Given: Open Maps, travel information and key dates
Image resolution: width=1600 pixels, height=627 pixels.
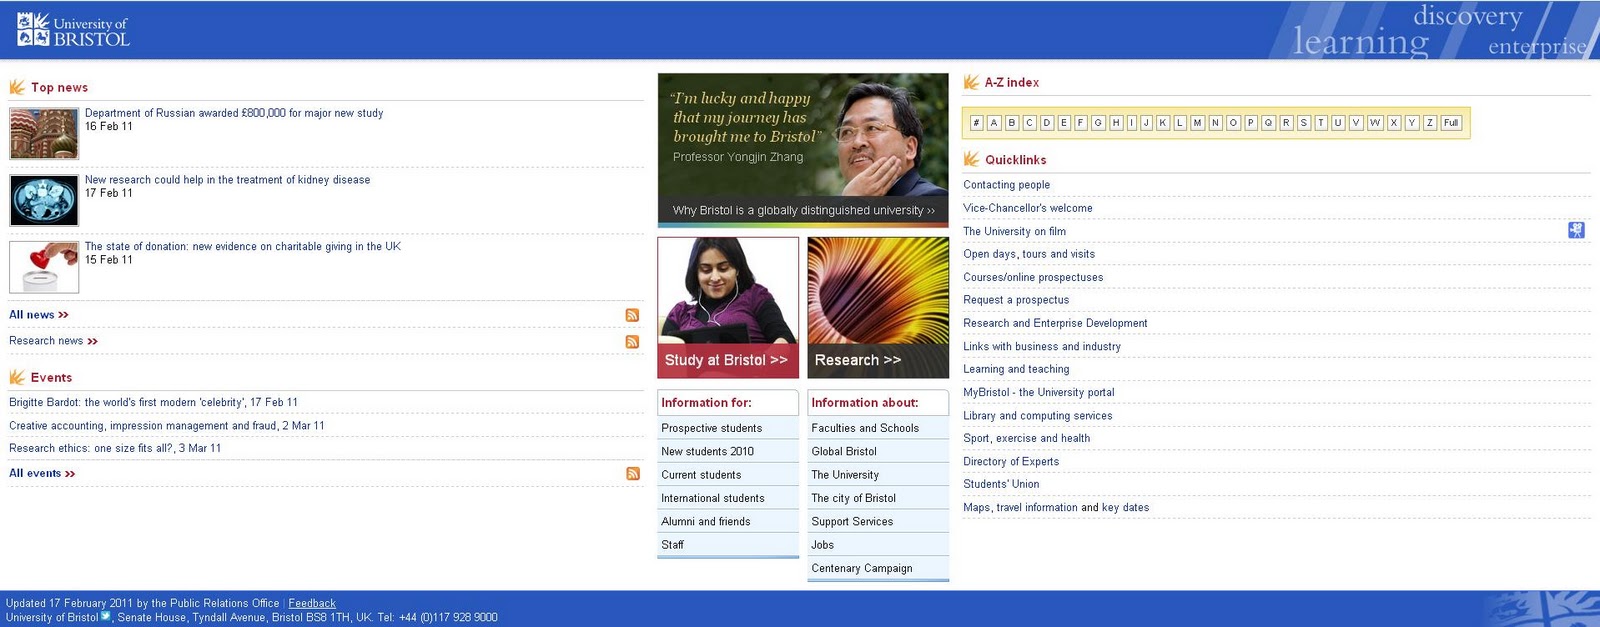Looking at the screenshot, I should point(1056,508).
